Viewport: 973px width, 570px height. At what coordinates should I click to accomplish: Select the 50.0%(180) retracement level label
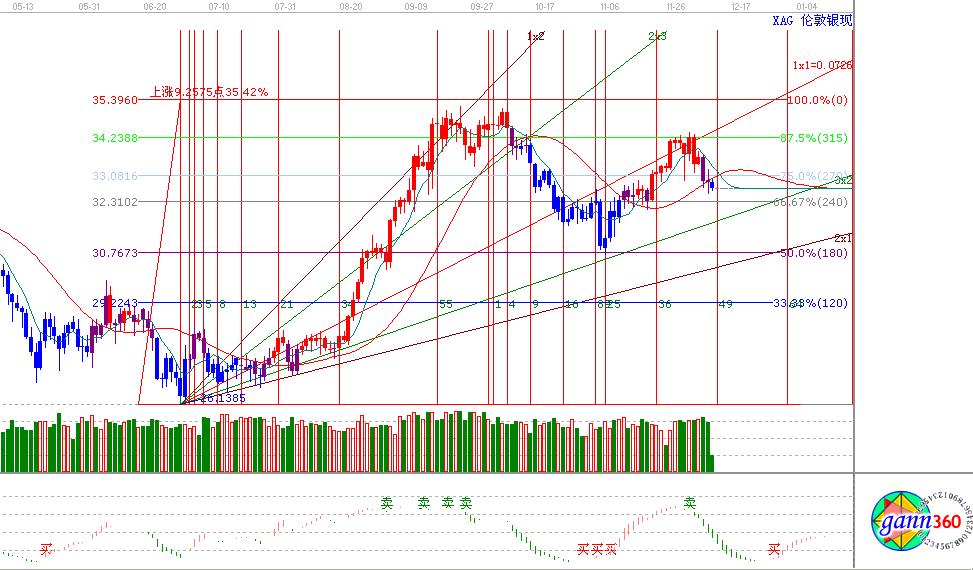coord(813,253)
